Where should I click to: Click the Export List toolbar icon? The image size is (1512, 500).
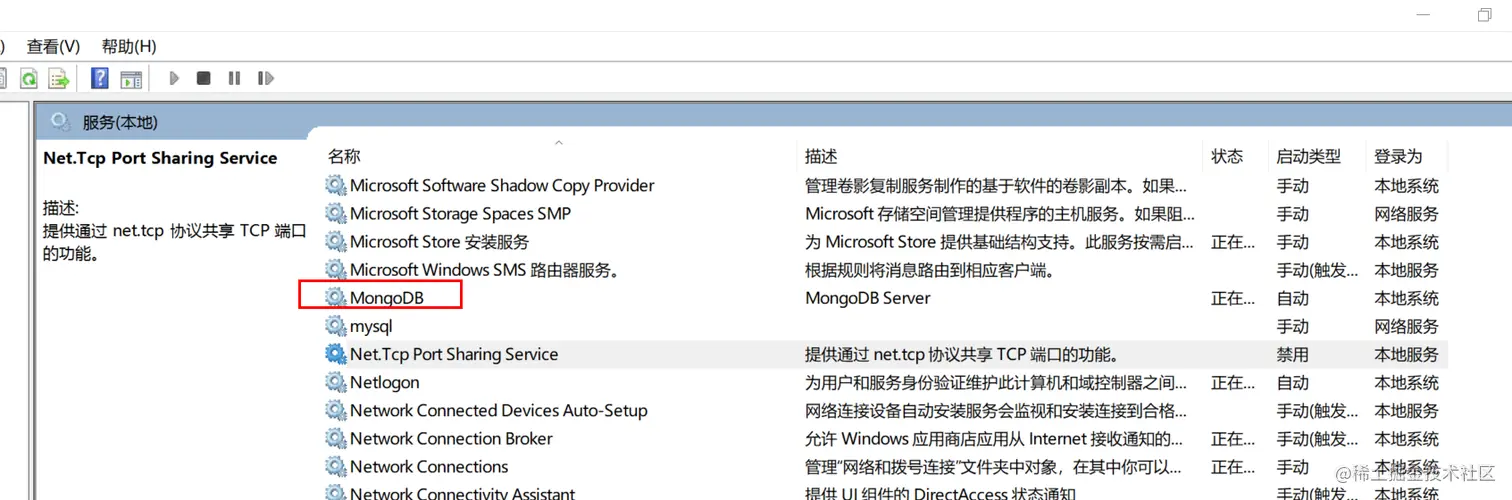tap(59, 78)
